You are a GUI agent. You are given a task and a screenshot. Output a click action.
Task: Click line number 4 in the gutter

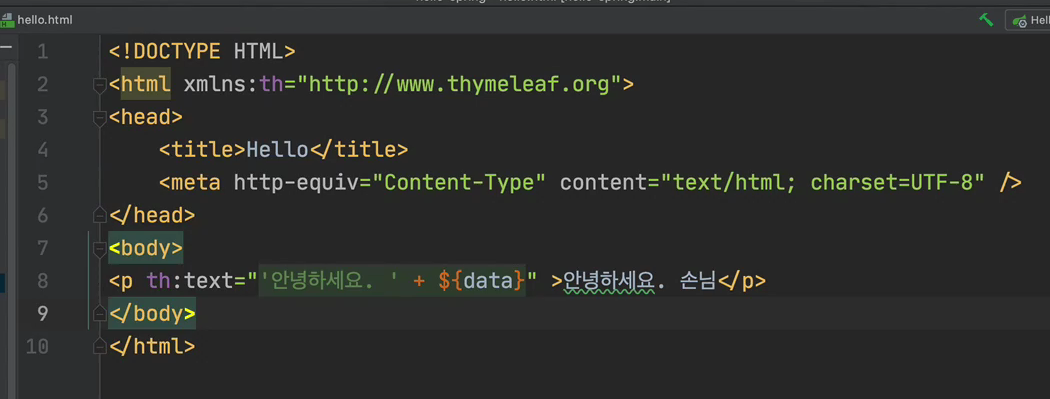click(x=42, y=150)
